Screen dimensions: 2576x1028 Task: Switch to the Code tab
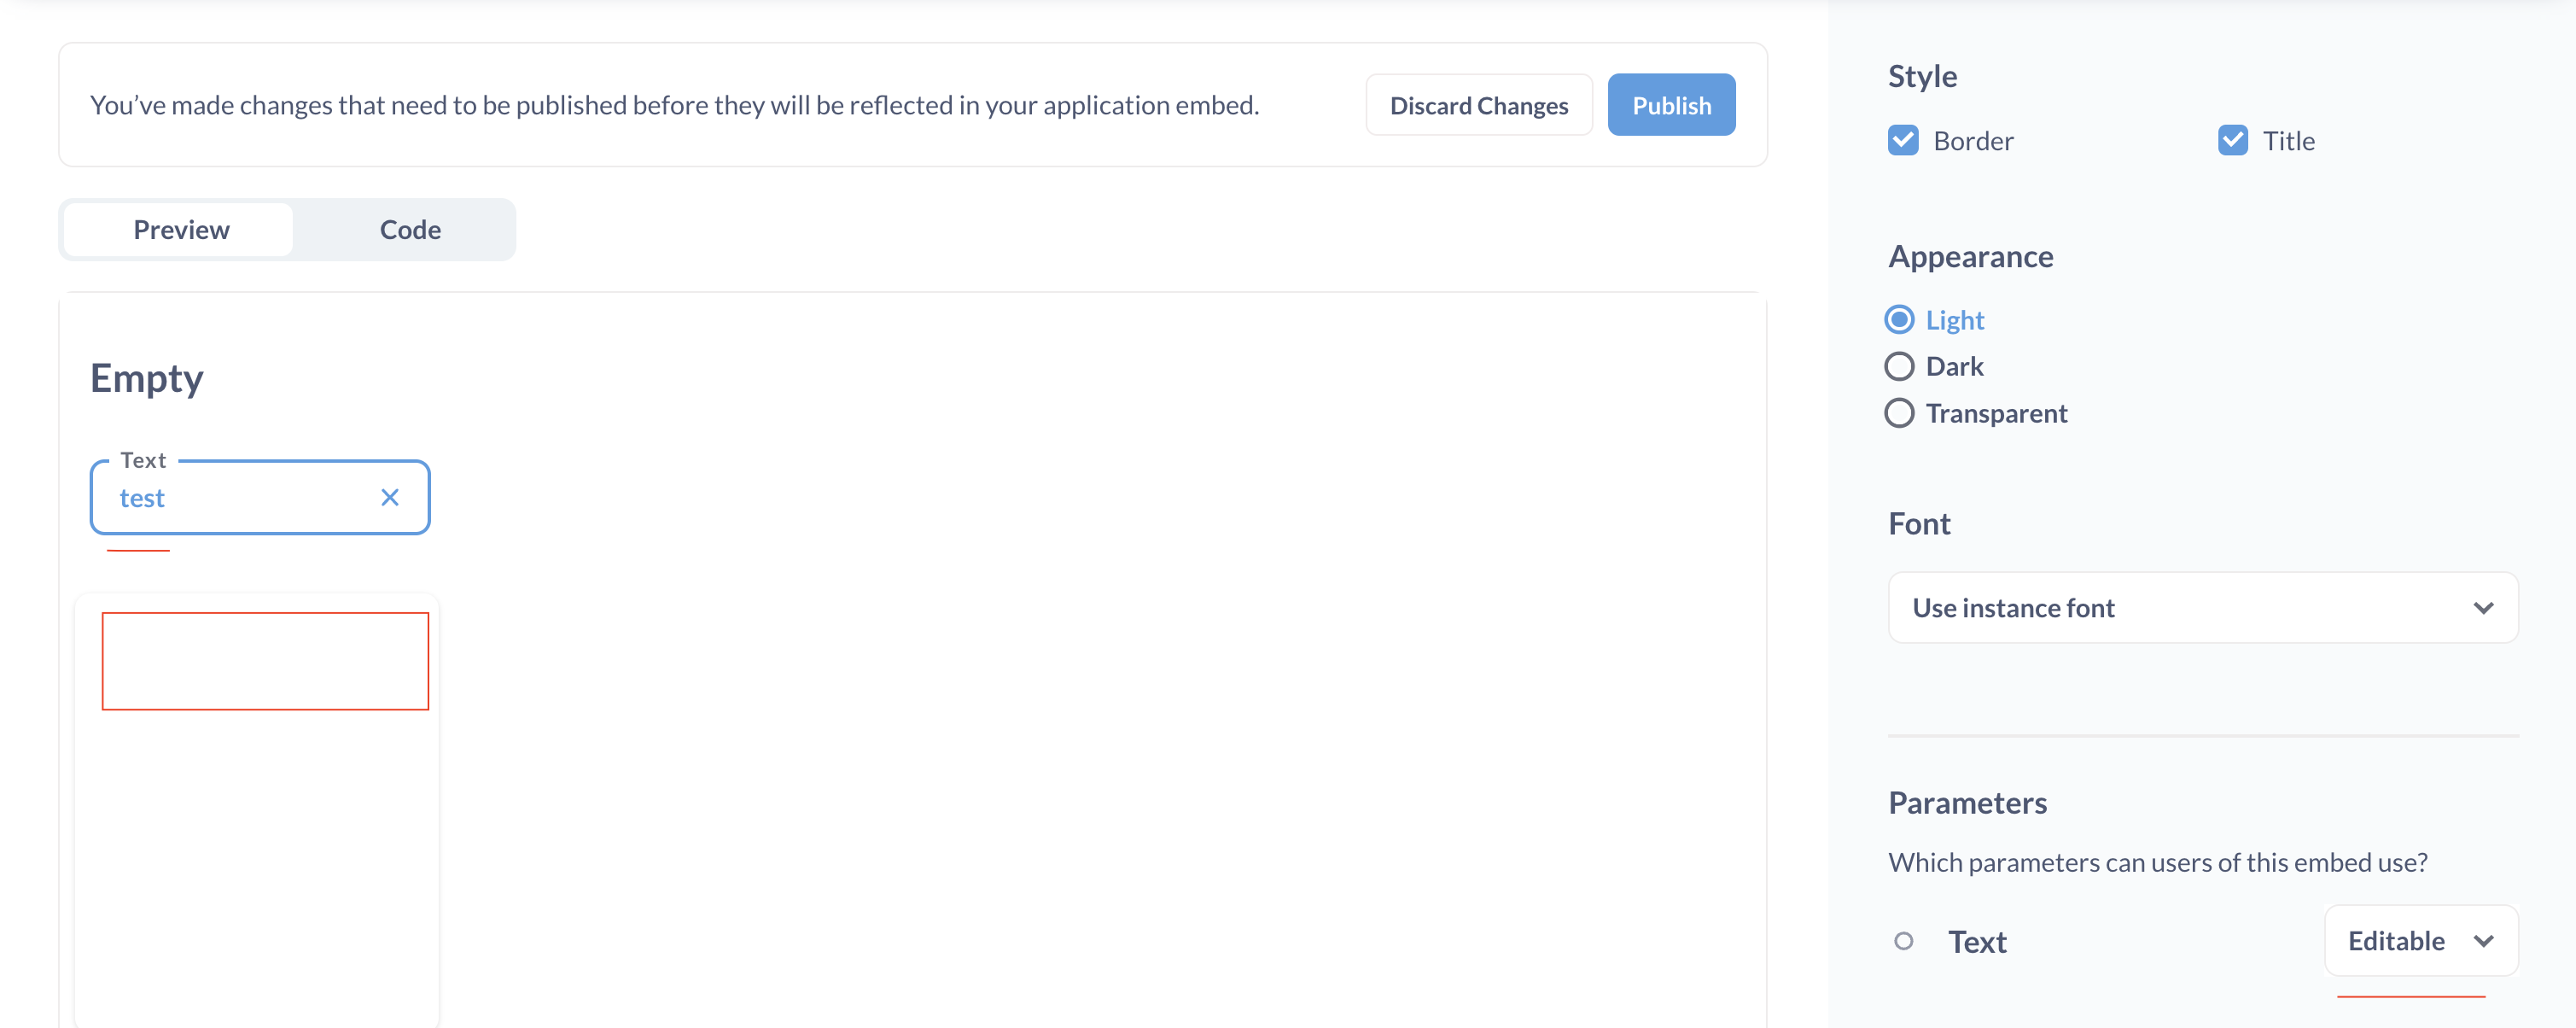click(409, 229)
